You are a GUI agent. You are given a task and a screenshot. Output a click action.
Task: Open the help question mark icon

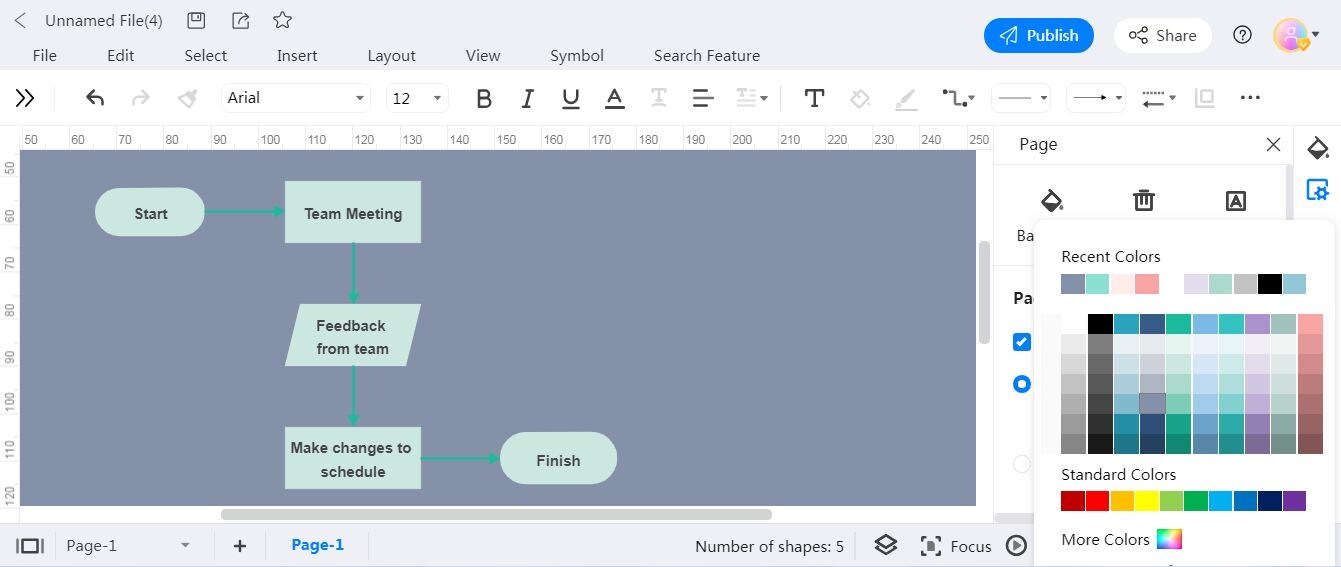1242,35
